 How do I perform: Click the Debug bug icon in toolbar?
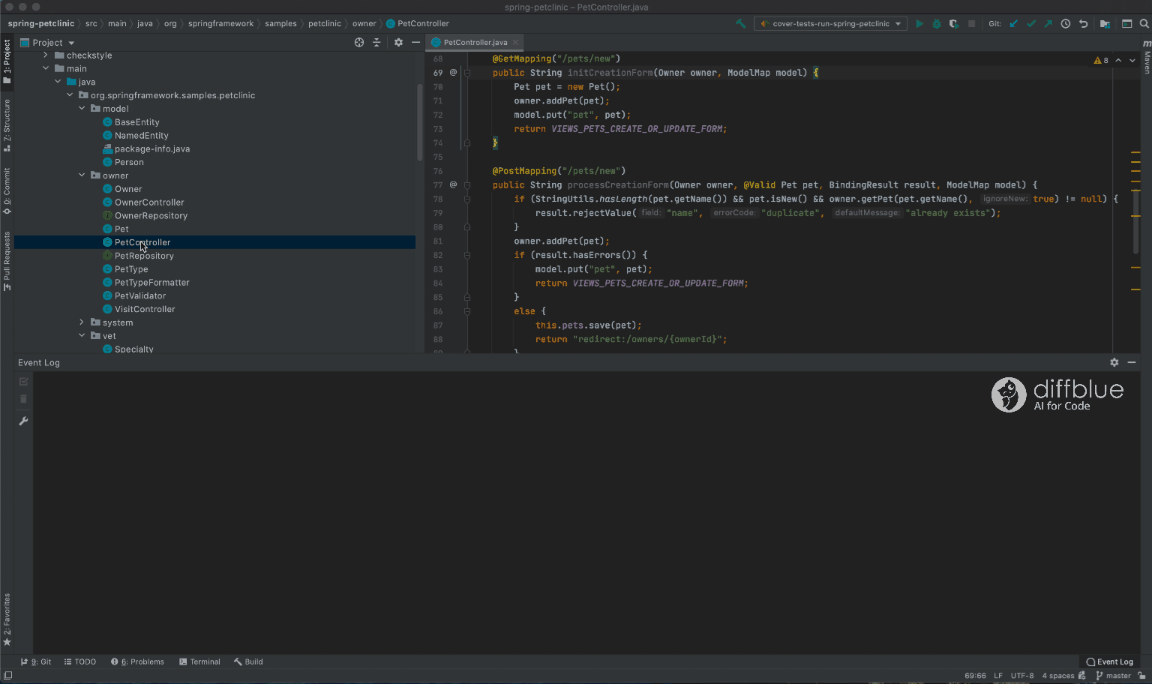pos(937,24)
